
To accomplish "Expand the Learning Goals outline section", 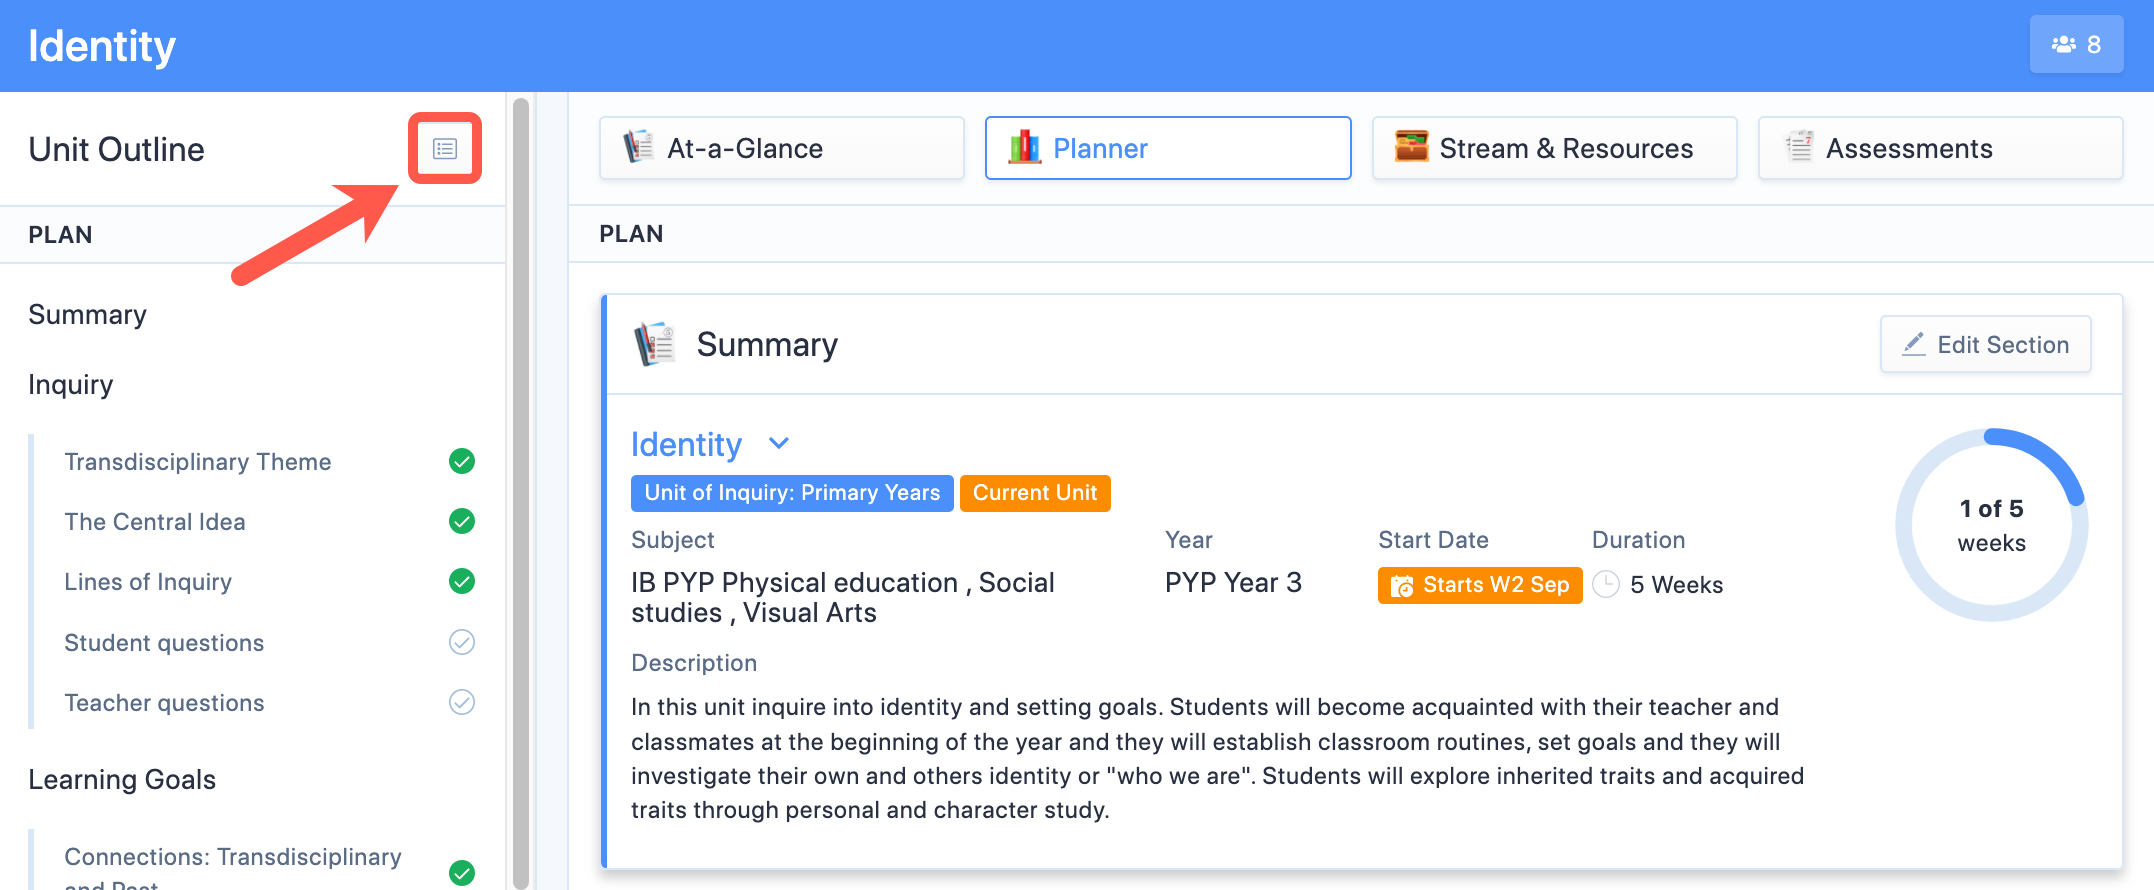I will (122, 779).
